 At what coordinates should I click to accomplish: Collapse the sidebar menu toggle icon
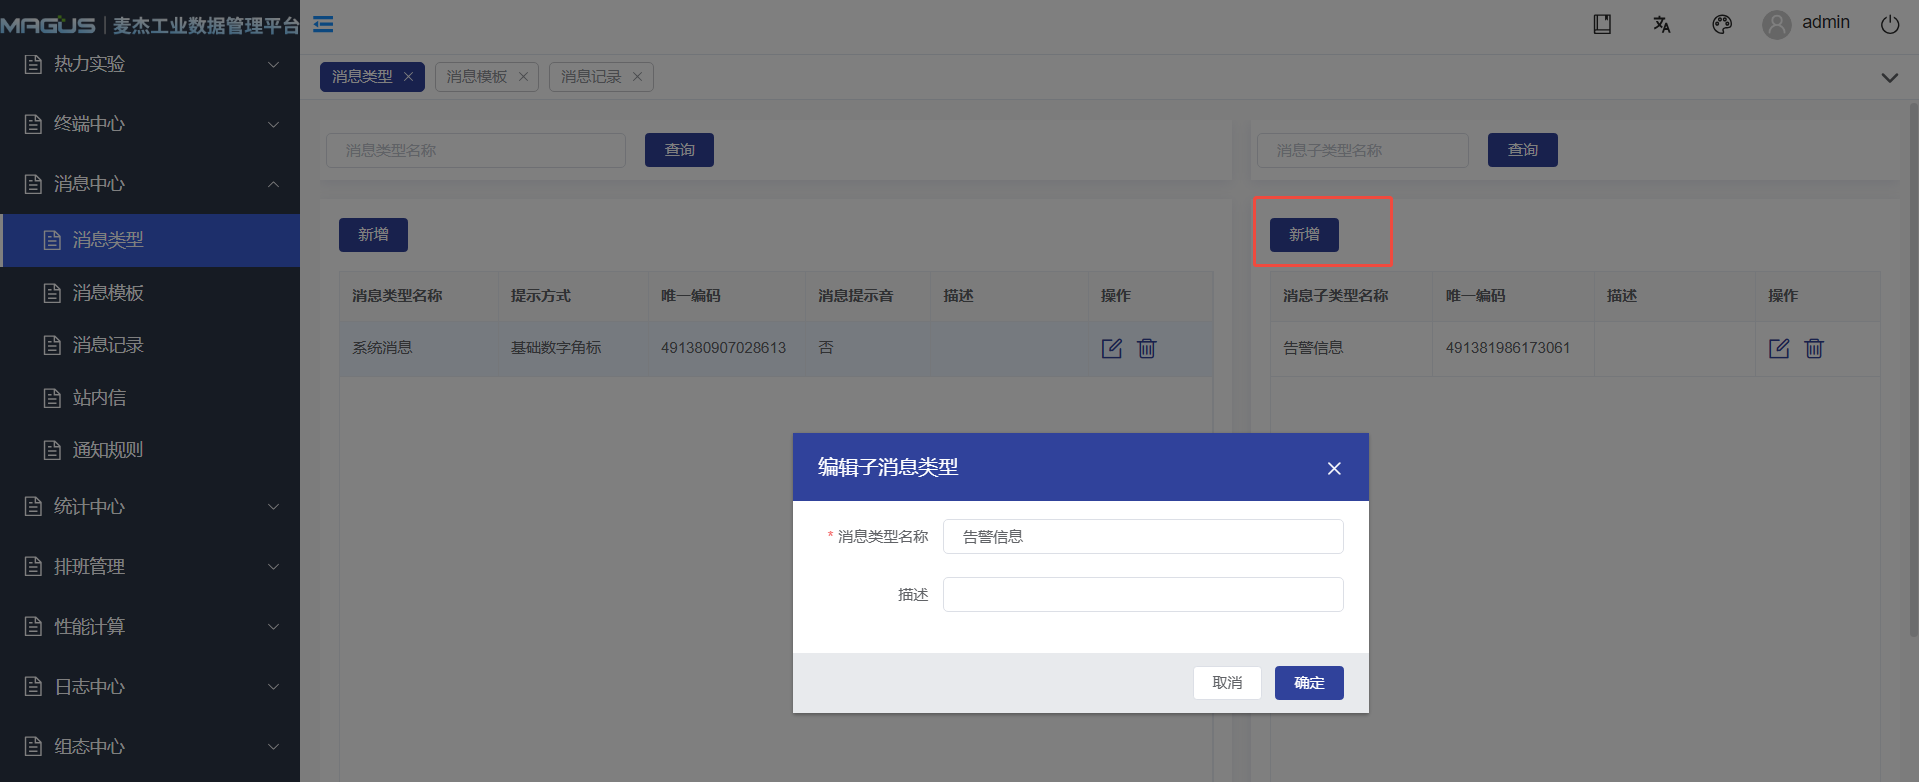(323, 24)
